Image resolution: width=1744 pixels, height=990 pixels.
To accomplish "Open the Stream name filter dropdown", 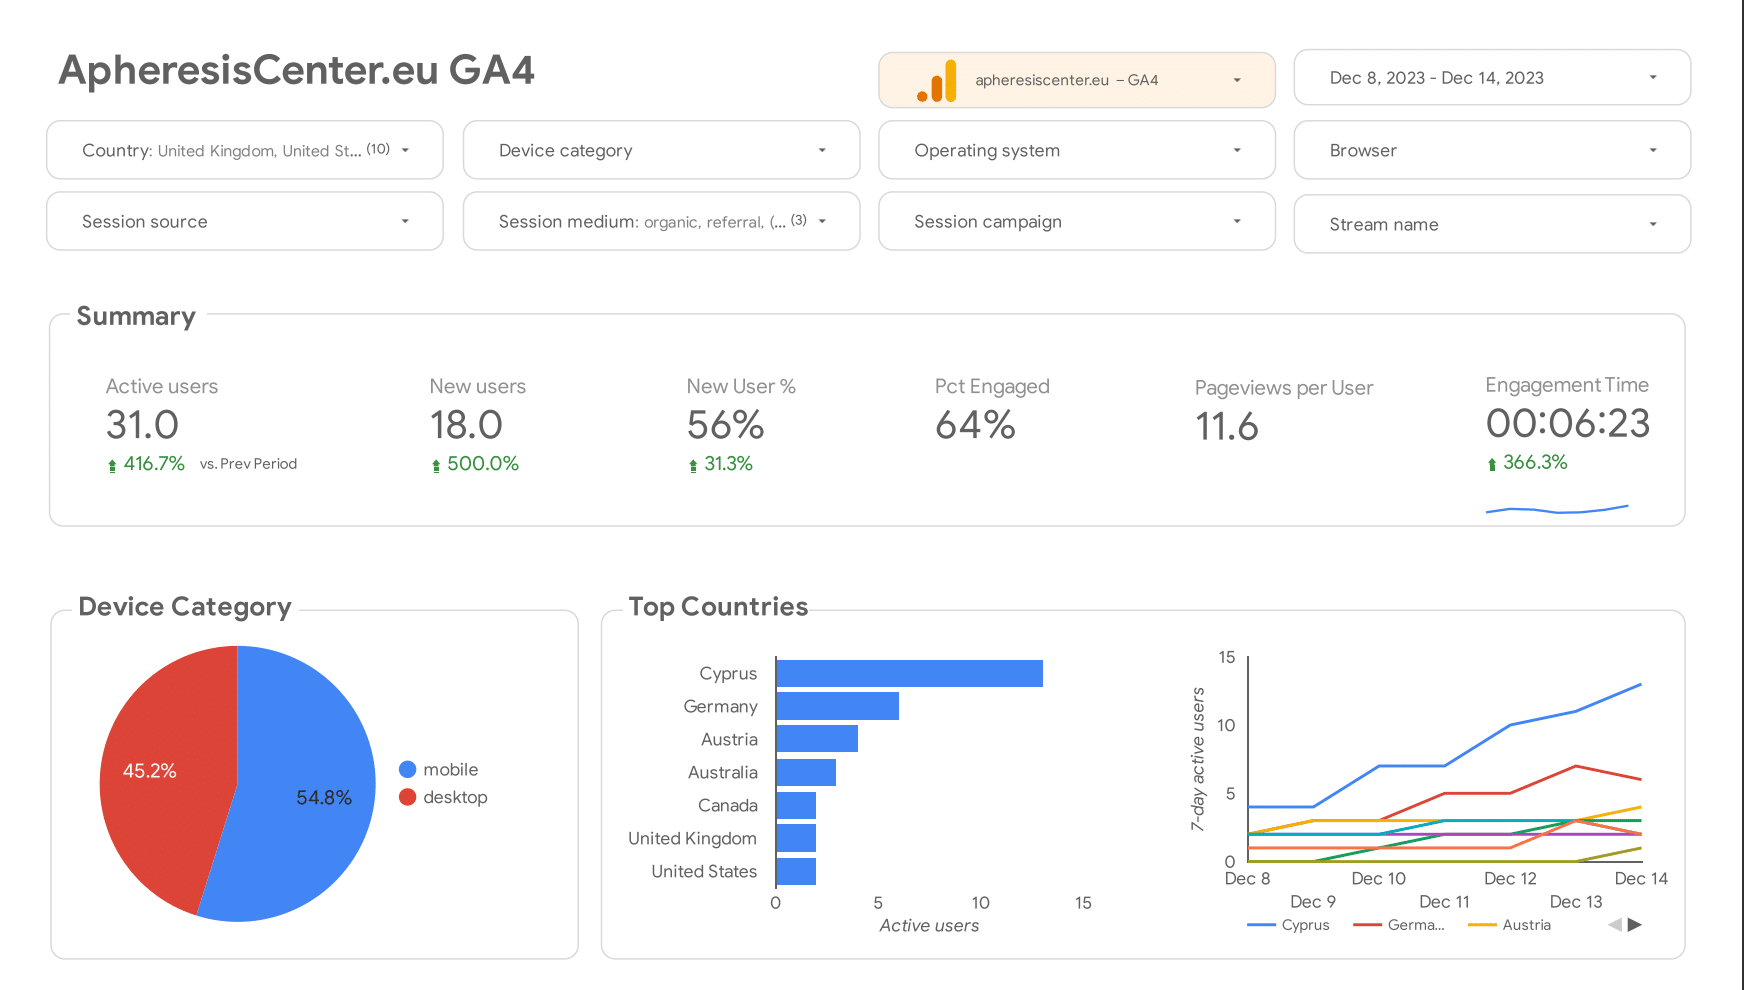I will [1492, 224].
